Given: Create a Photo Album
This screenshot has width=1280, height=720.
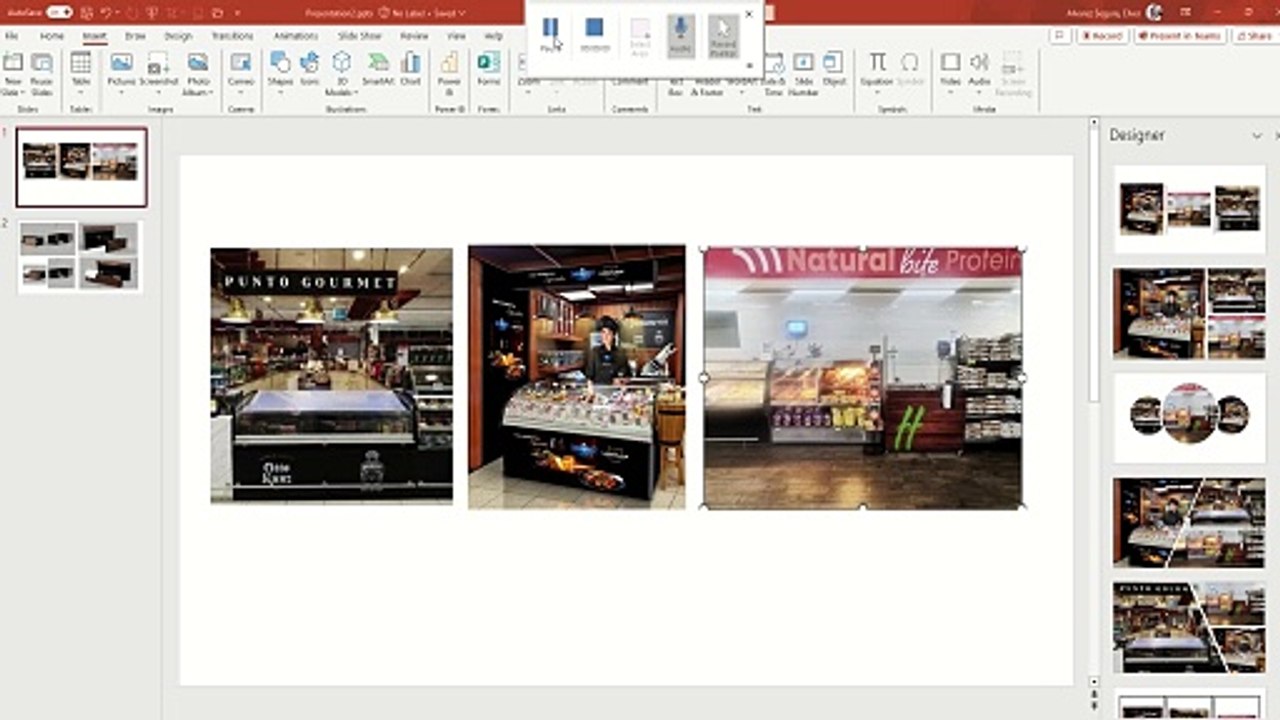Looking at the screenshot, I should (197, 74).
